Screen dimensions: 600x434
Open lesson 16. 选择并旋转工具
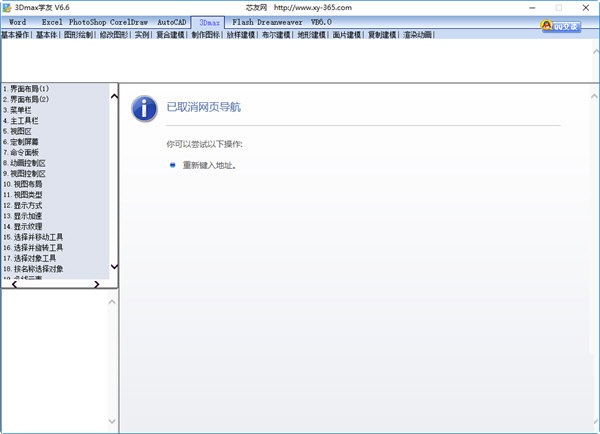pyautogui.click(x=33, y=248)
